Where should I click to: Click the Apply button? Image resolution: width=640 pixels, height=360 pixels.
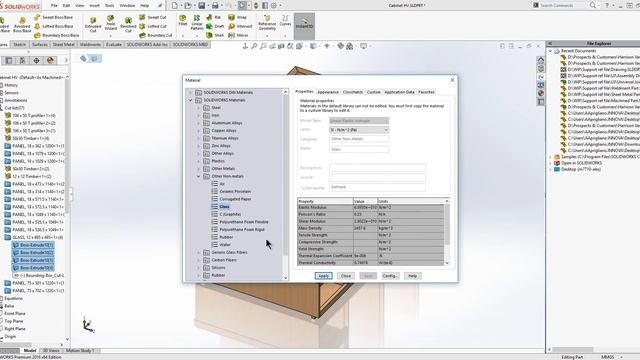[323, 276]
